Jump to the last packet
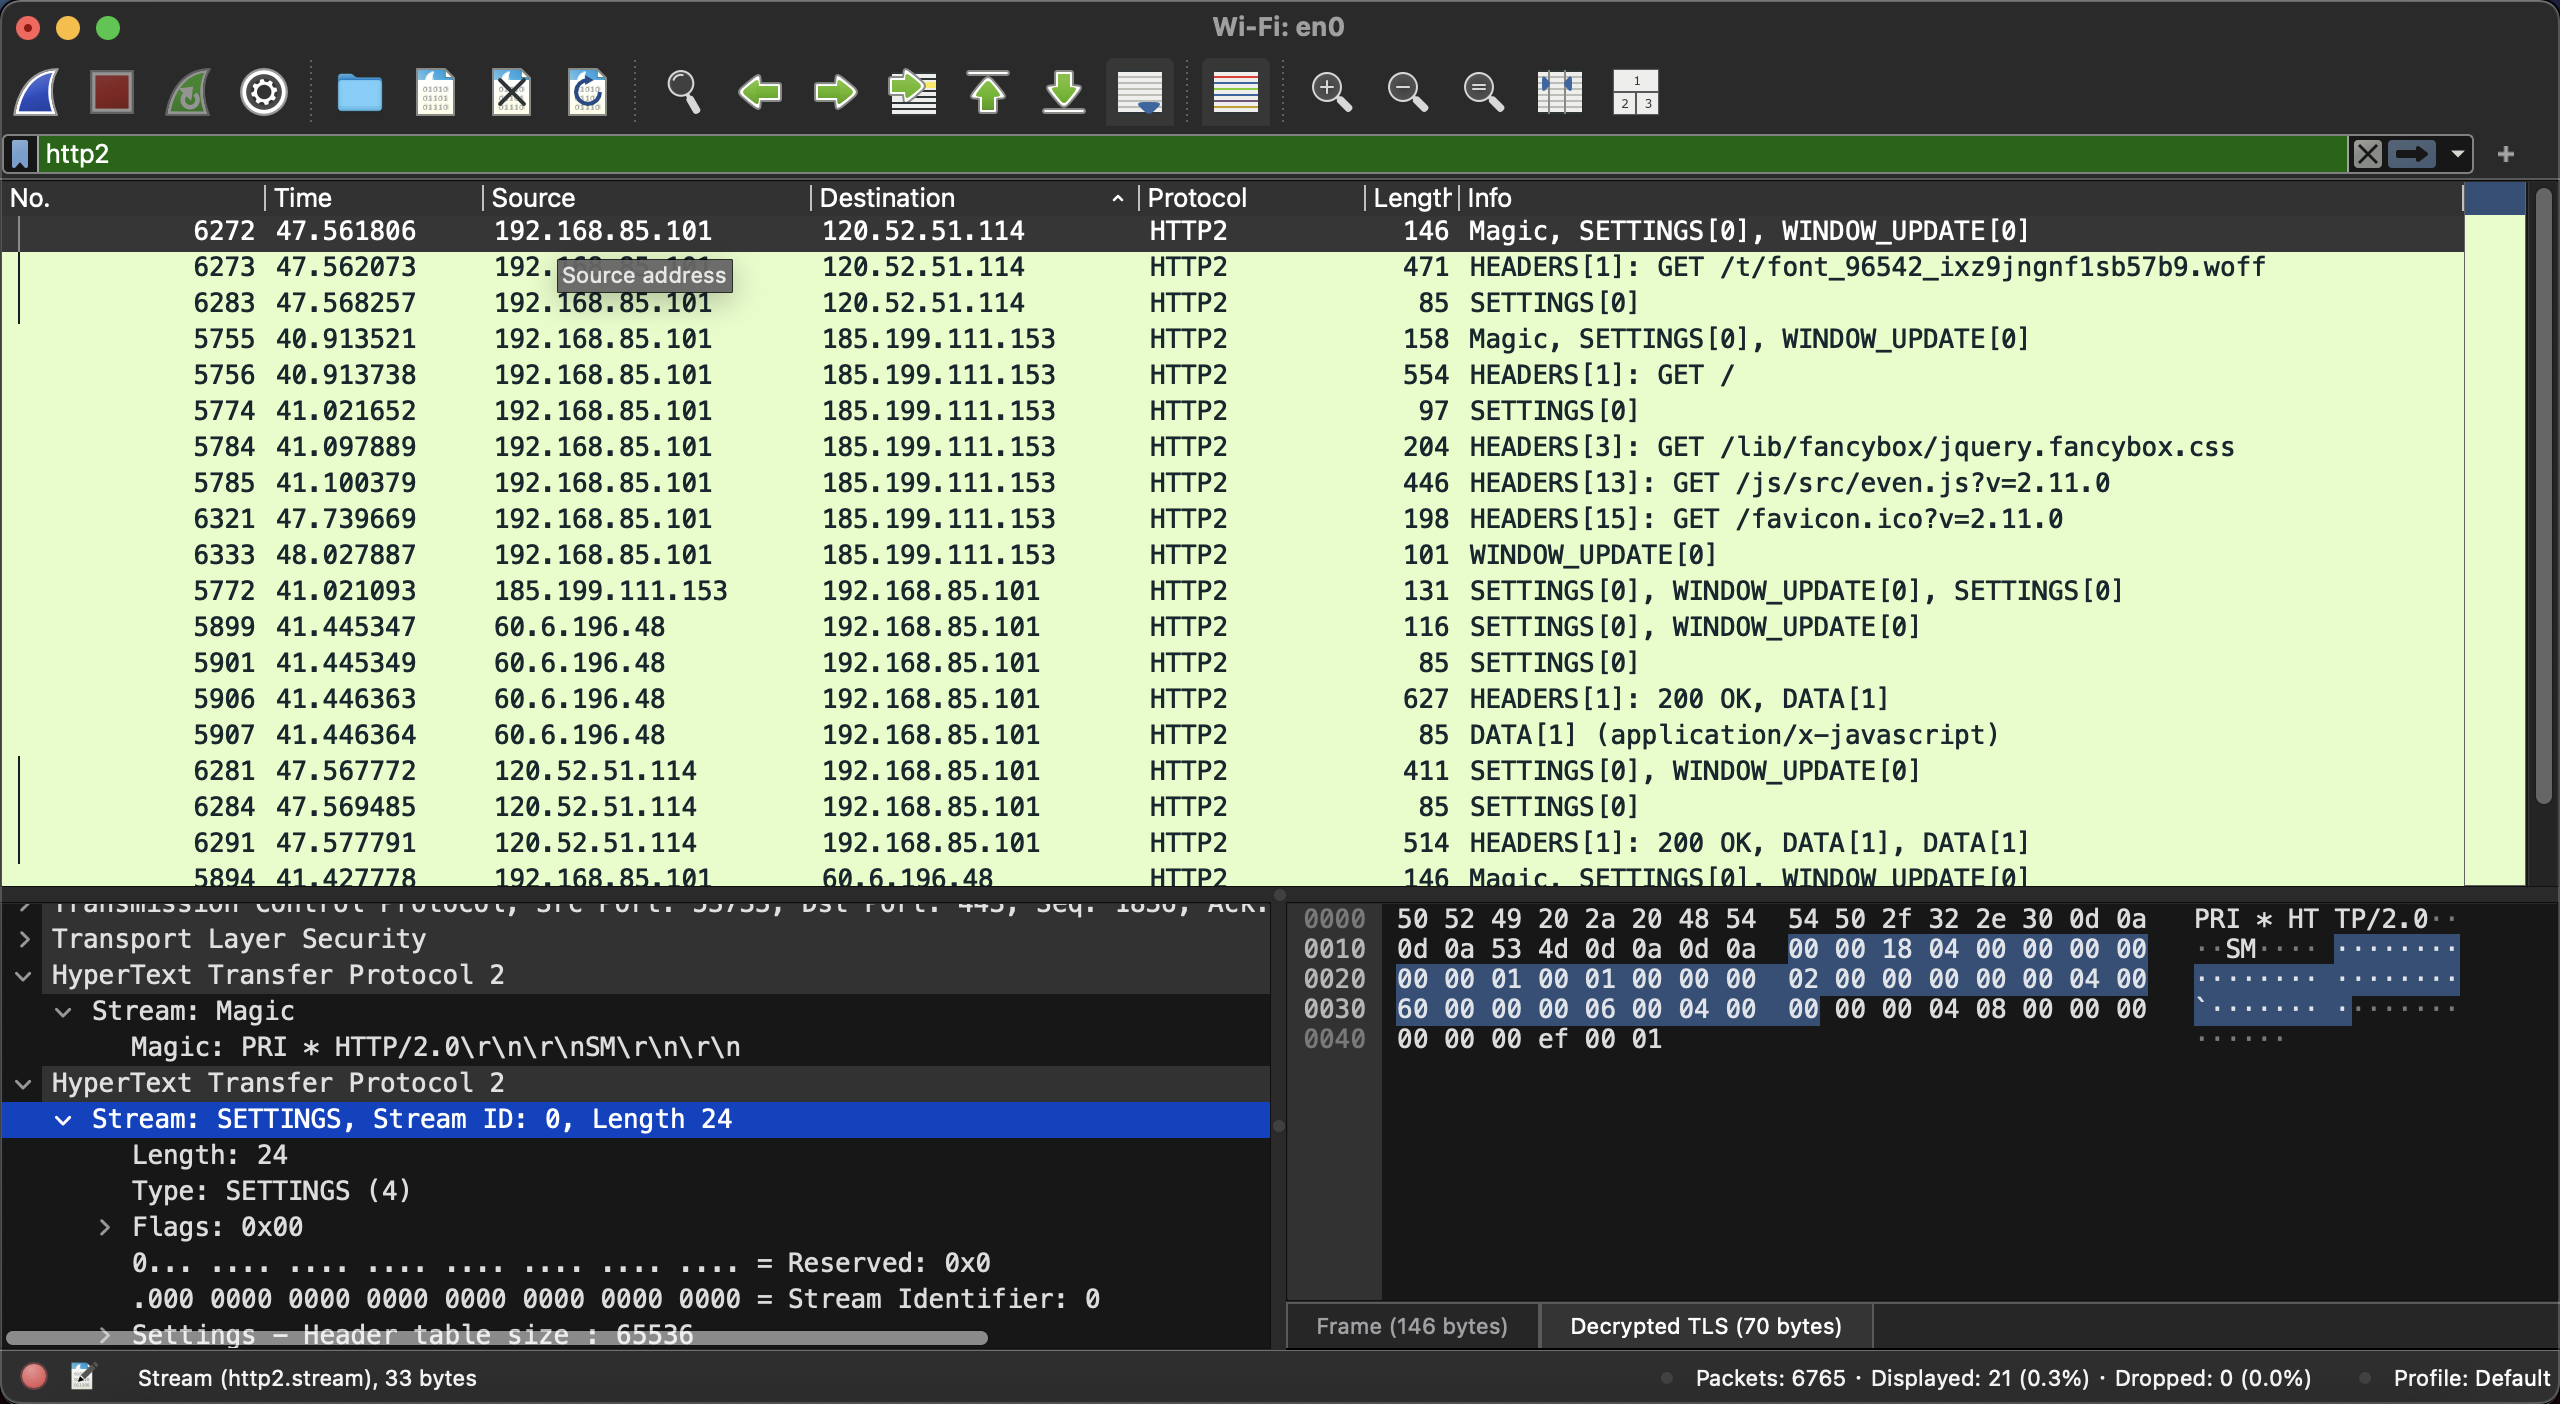Image resolution: width=2560 pixels, height=1404 pixels. coord(1064,93)
